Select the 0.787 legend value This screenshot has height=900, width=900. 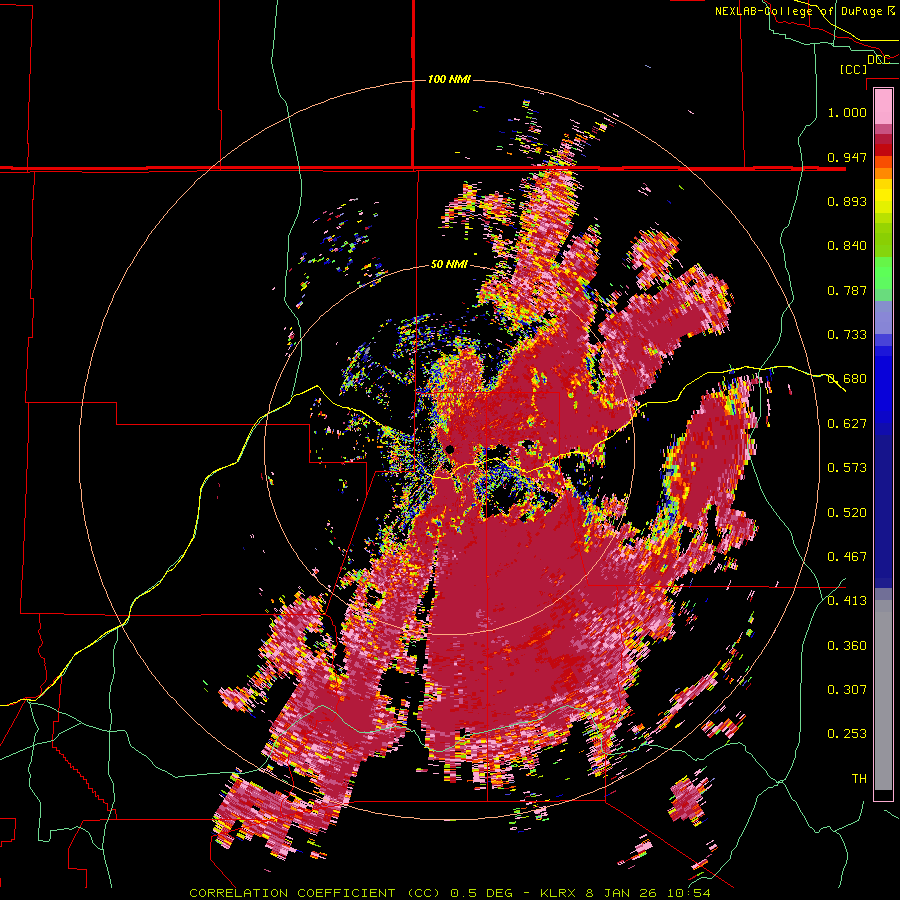pyautogui.click(x=847, y=290)
